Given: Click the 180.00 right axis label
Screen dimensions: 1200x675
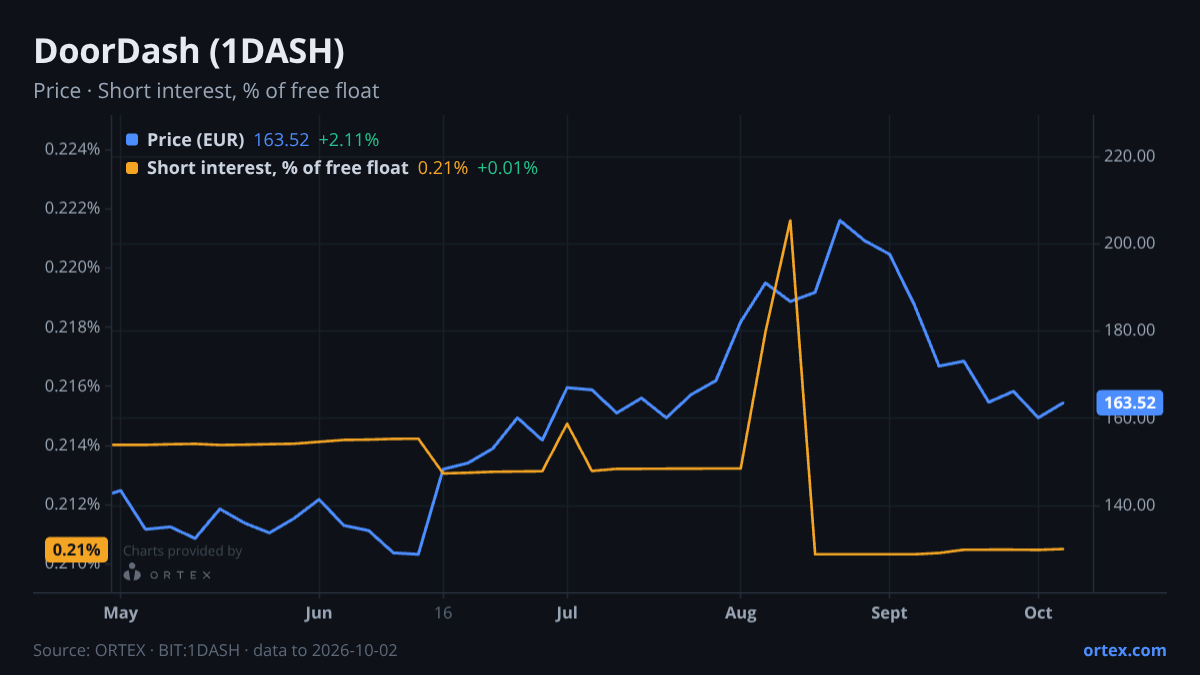Looking at the screenshot, I should (1131, 330).
